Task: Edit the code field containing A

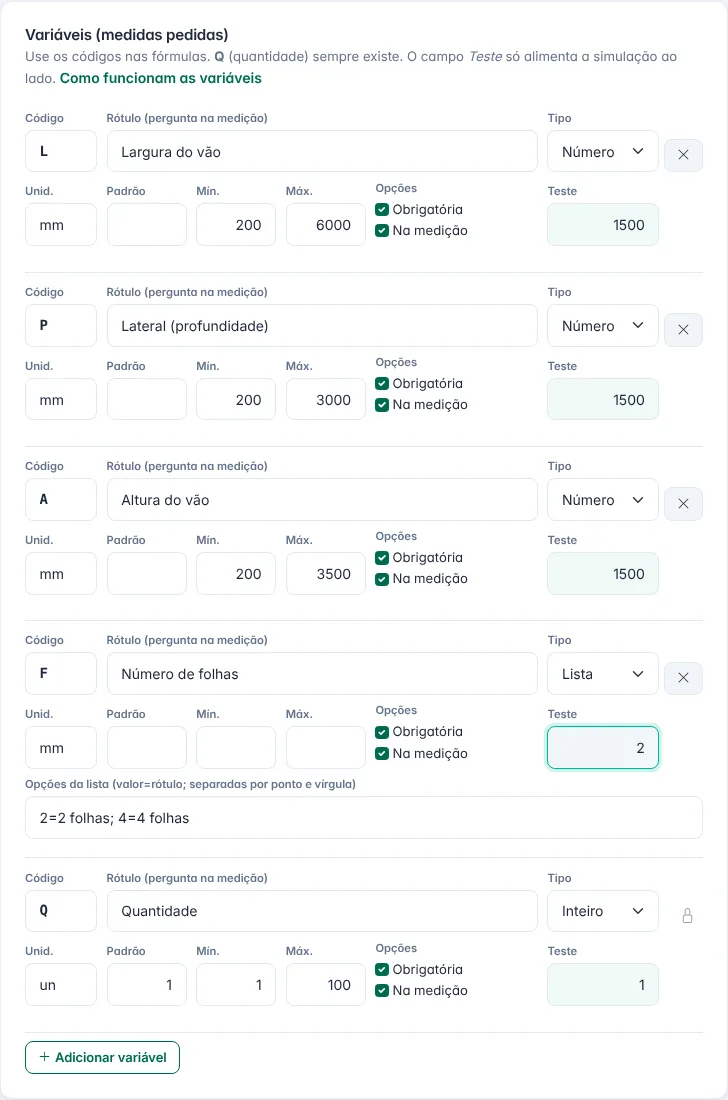Action: 61,499
